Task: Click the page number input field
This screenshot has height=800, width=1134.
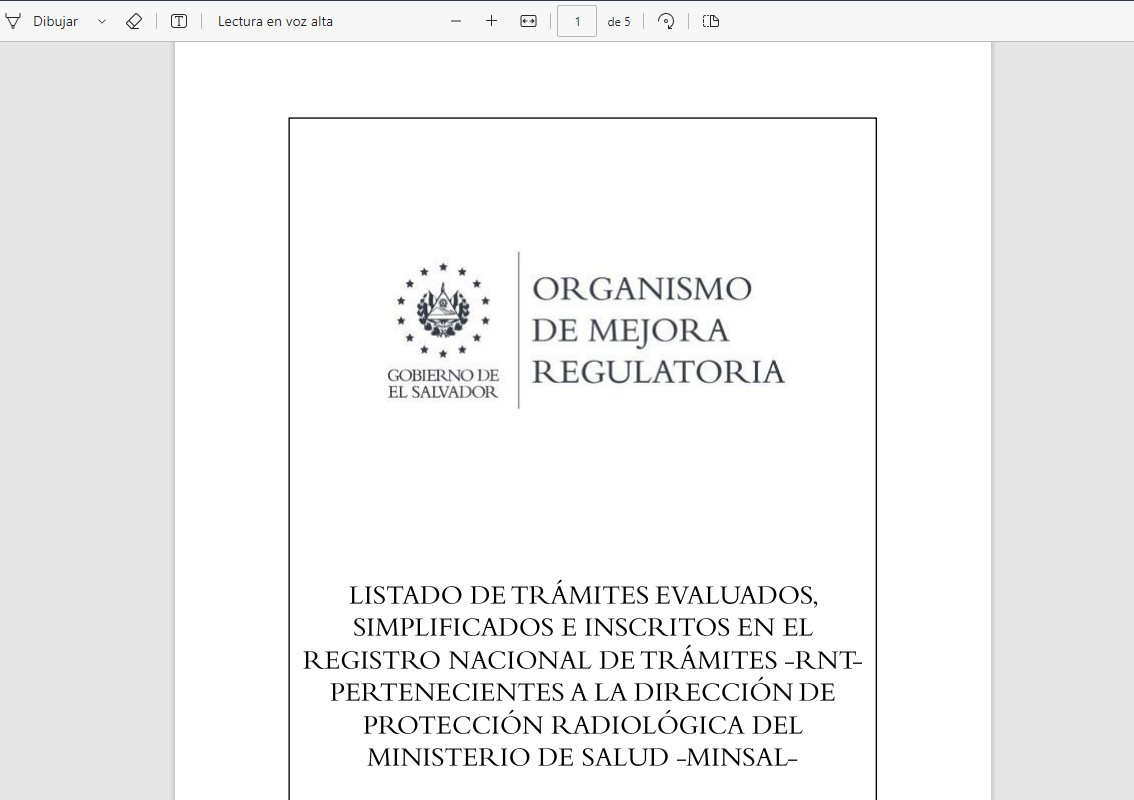Action: coord(576,22)
